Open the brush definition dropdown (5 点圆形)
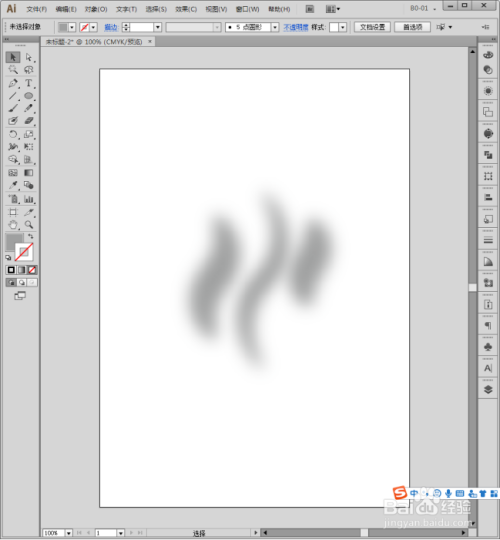500x540 pixels. point(275,27)
